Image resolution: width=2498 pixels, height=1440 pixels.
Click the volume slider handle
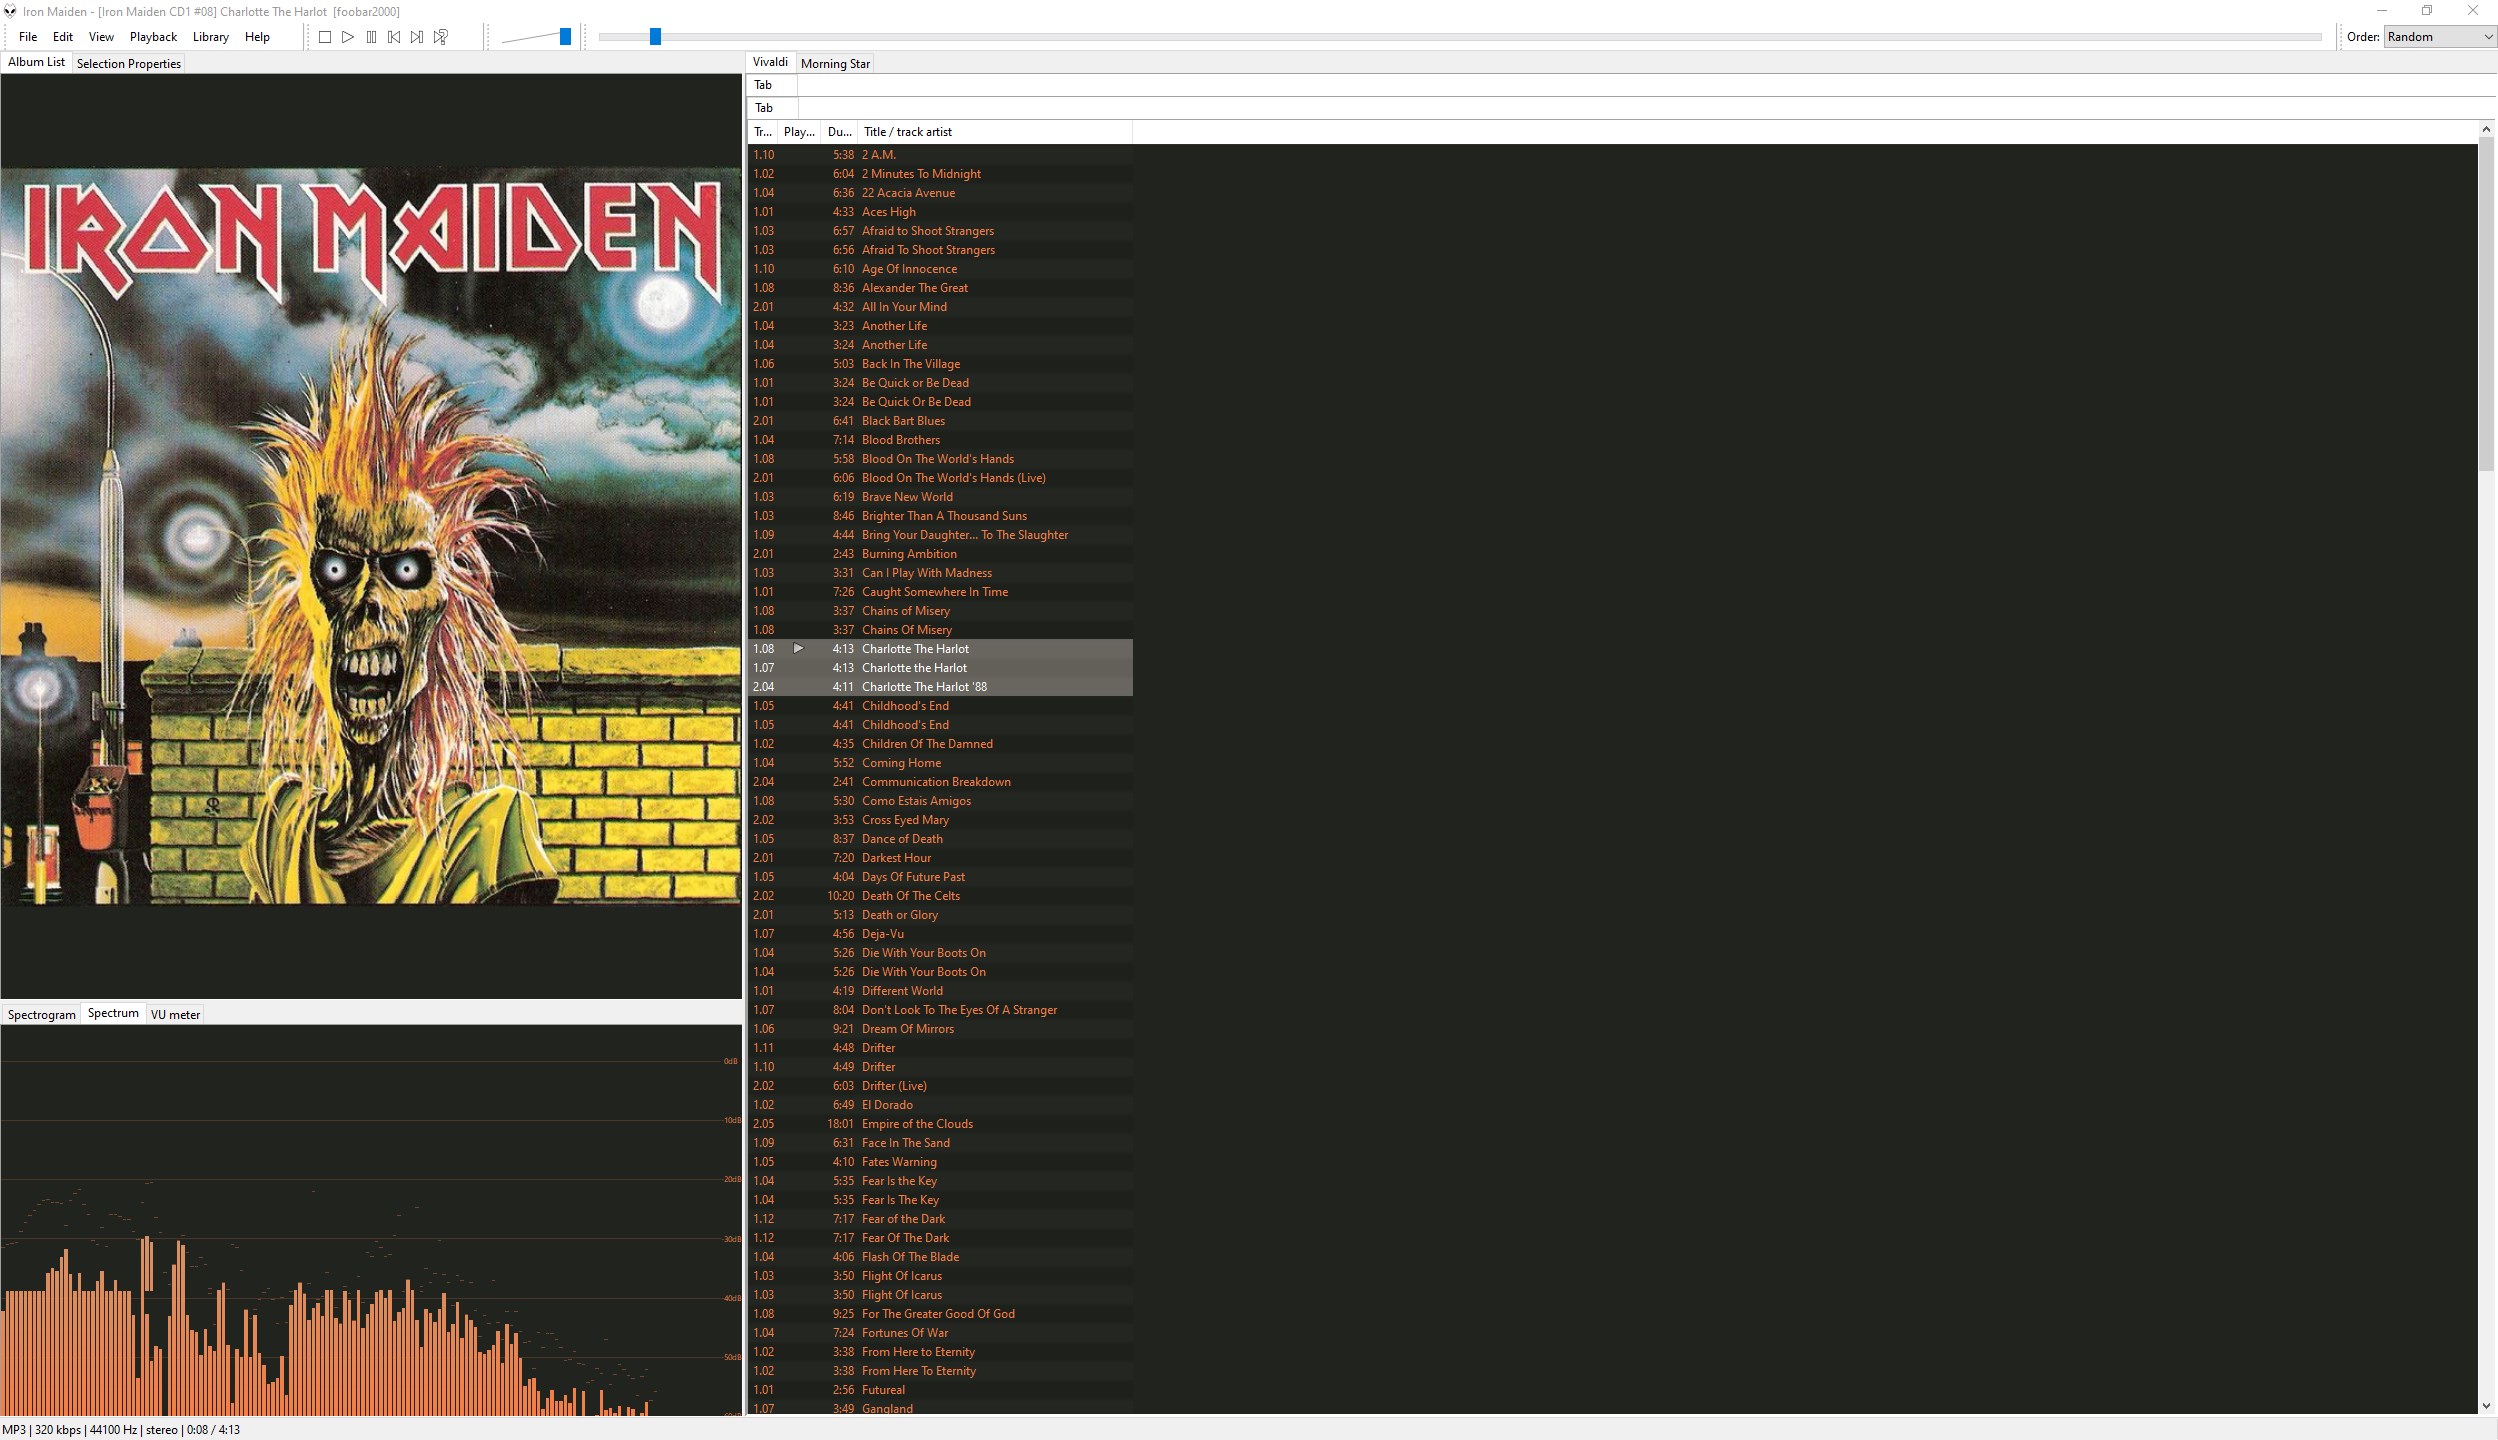(565, 37)
